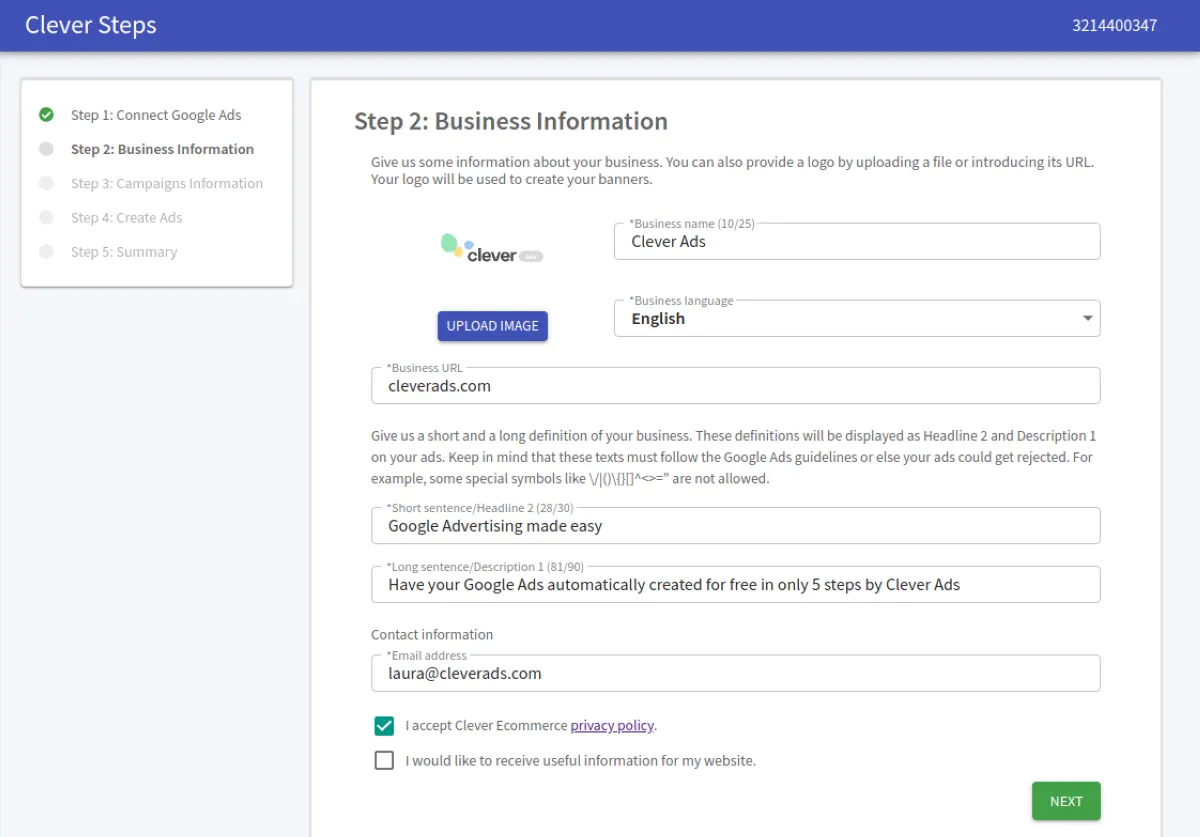Viewport: 1200px width, 837px height.
Task: Focus the Business URL field
Action: click(x=735, y=385)
